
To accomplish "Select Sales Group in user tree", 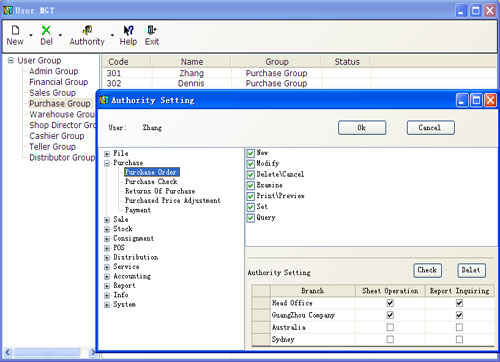I will coord(52,93).
